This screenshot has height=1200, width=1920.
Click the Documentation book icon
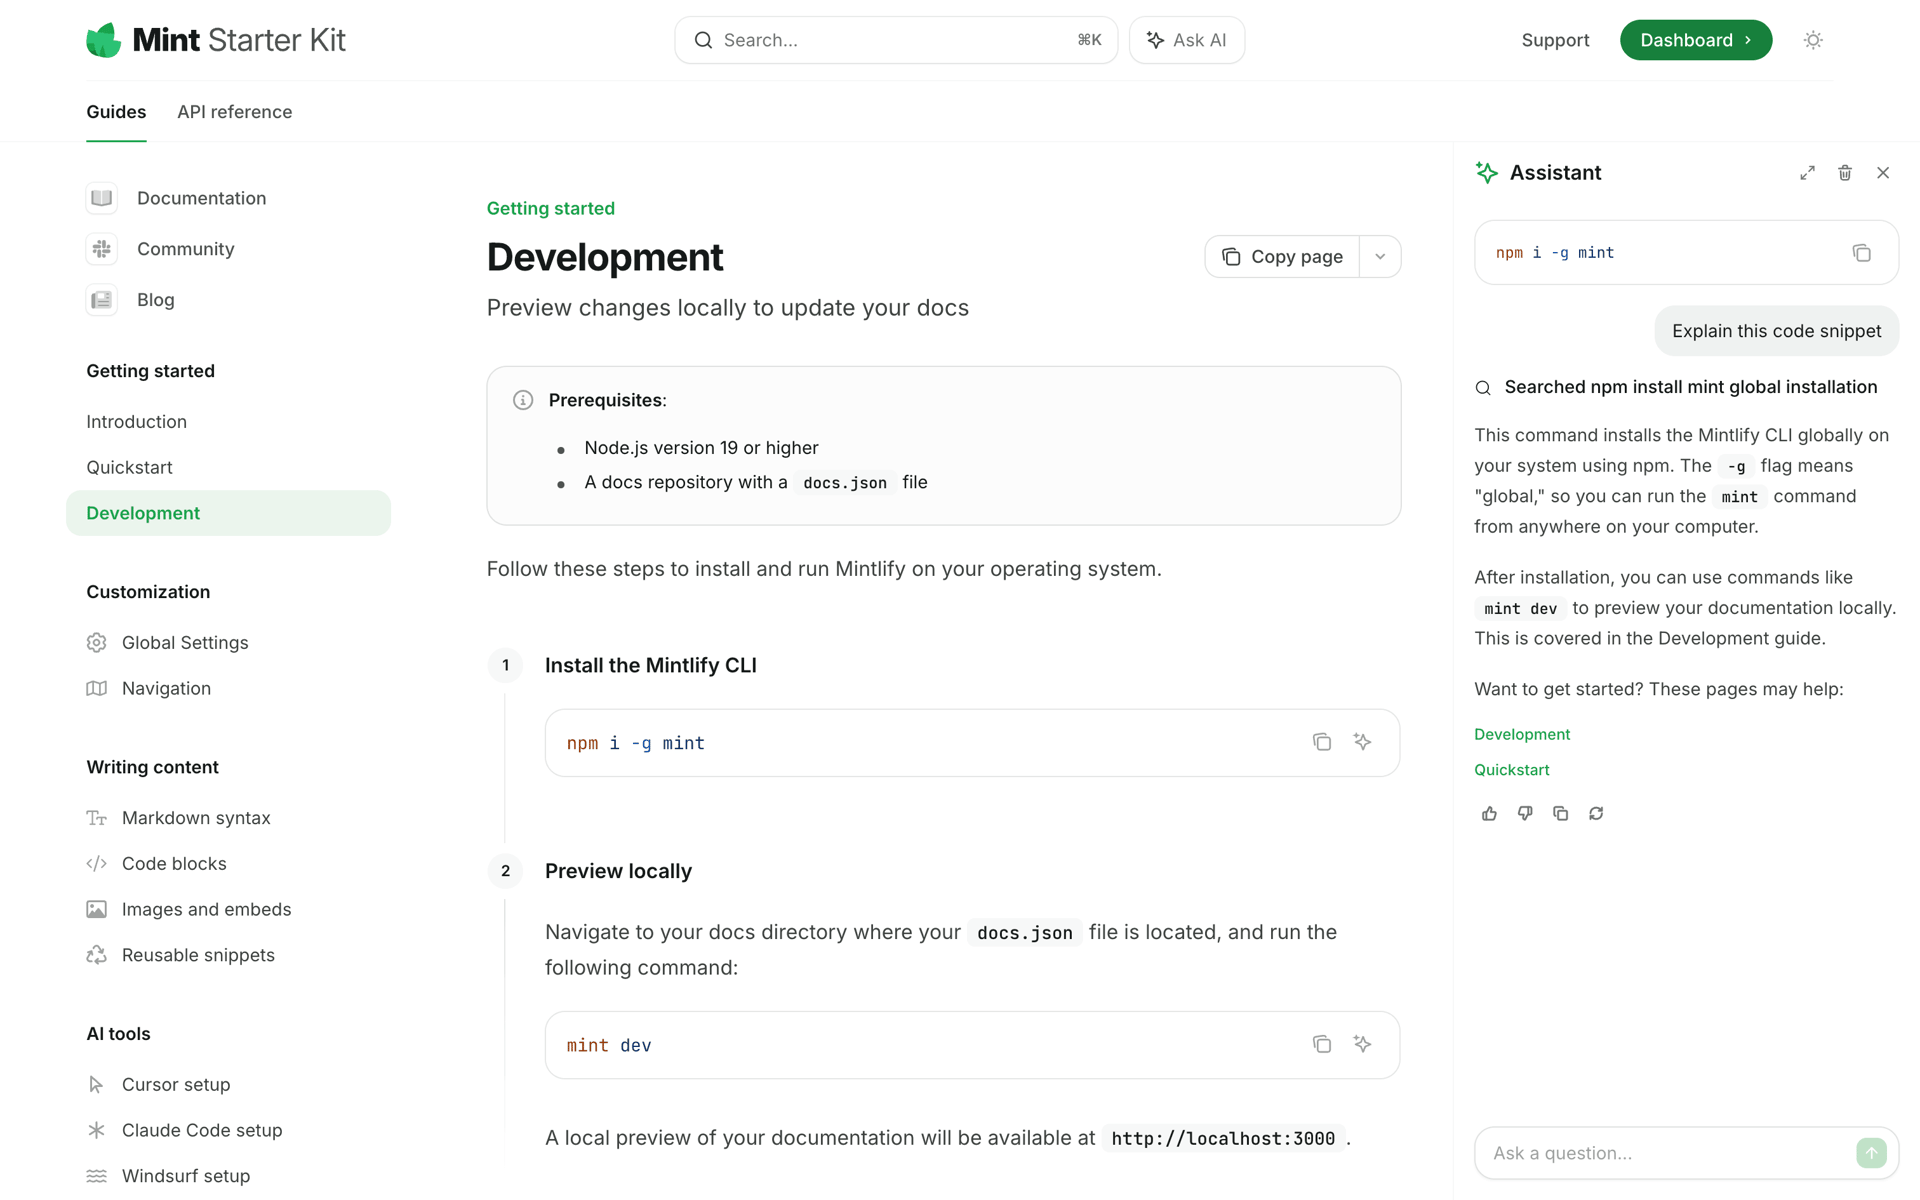coord(102,198)
